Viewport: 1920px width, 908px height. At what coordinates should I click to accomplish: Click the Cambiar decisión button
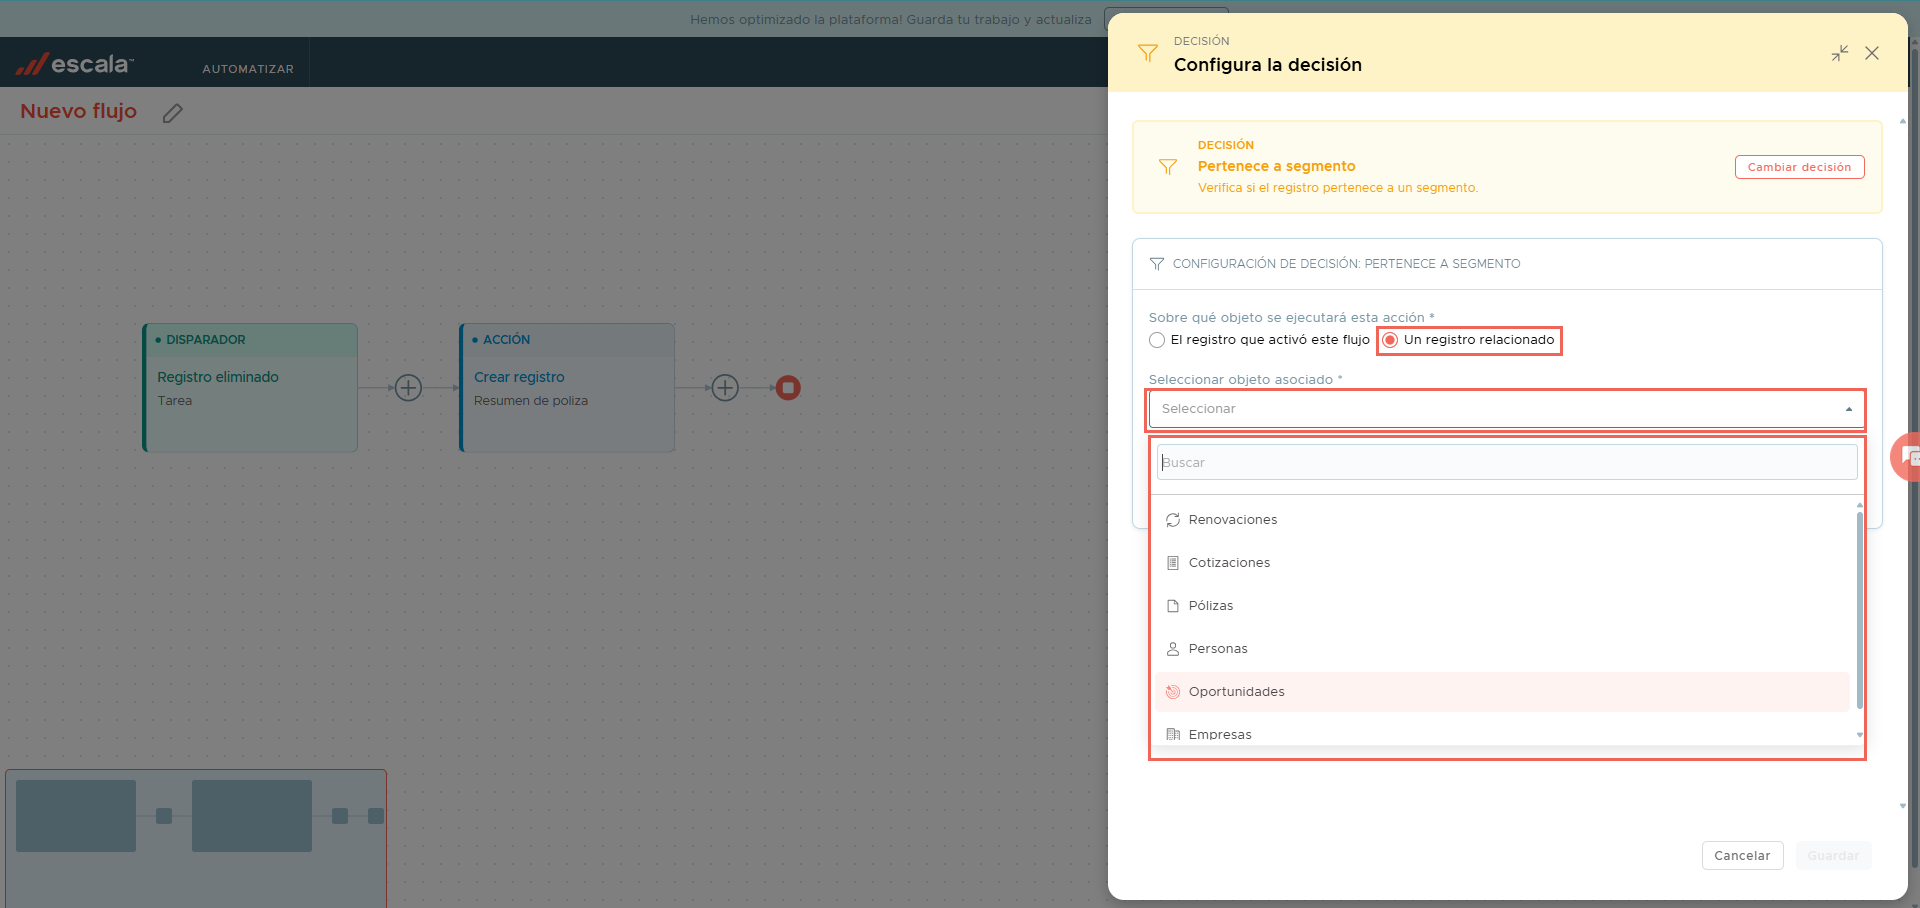point(1799,167)
